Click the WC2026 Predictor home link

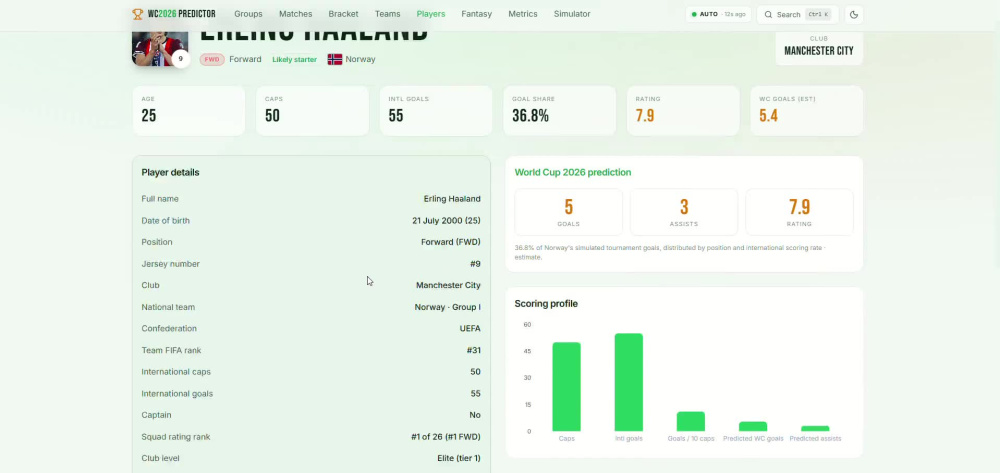[173, 14]
